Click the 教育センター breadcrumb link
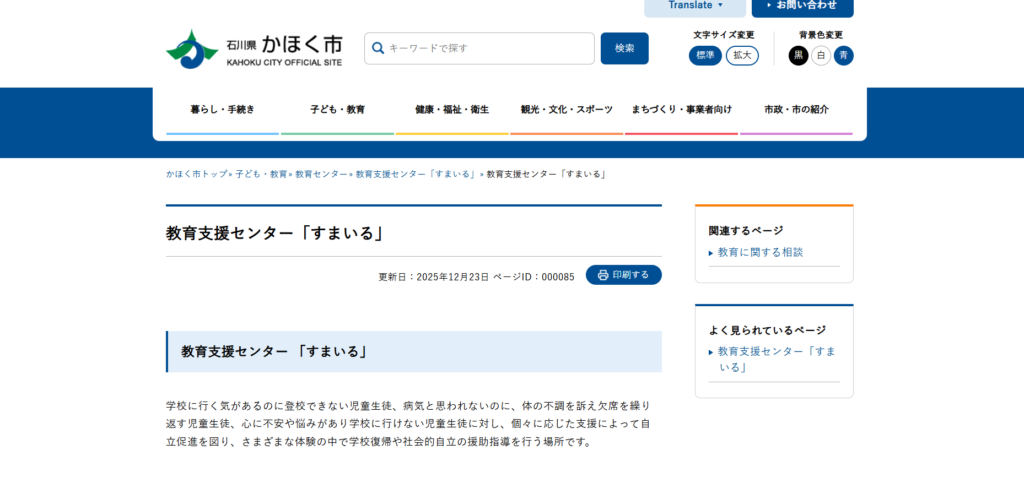 (x=321, y=174)
